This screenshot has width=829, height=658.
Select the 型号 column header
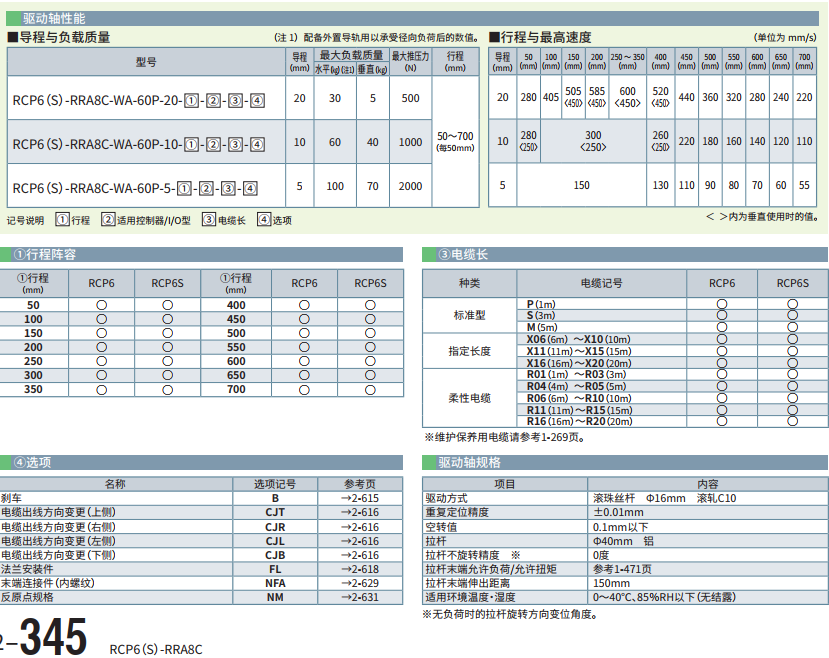[146, 62]
